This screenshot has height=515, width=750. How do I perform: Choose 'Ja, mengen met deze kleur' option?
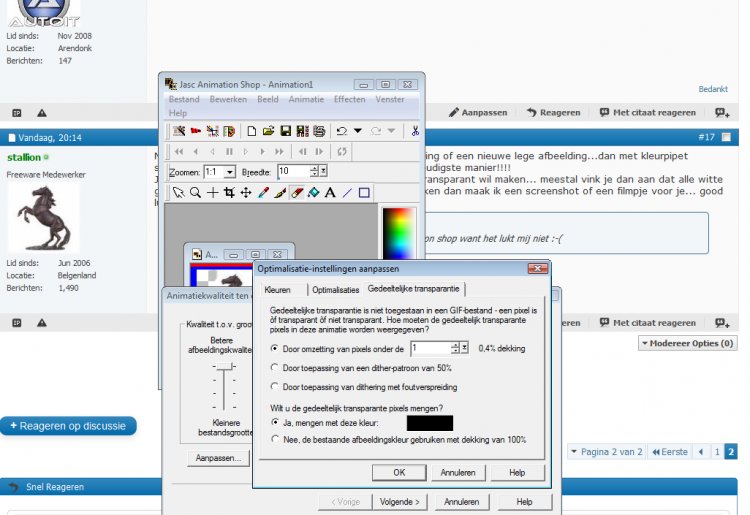pyautogui.click(x=275, y=422)
